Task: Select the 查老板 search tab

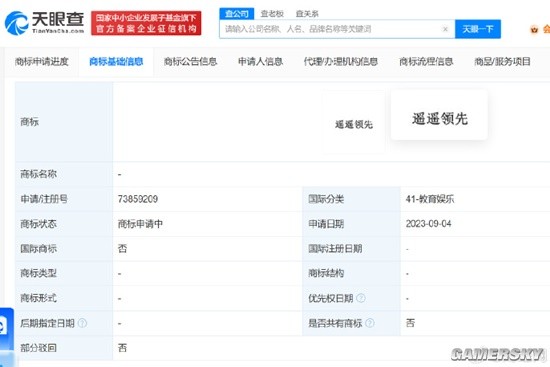Action: click(272, 14)
